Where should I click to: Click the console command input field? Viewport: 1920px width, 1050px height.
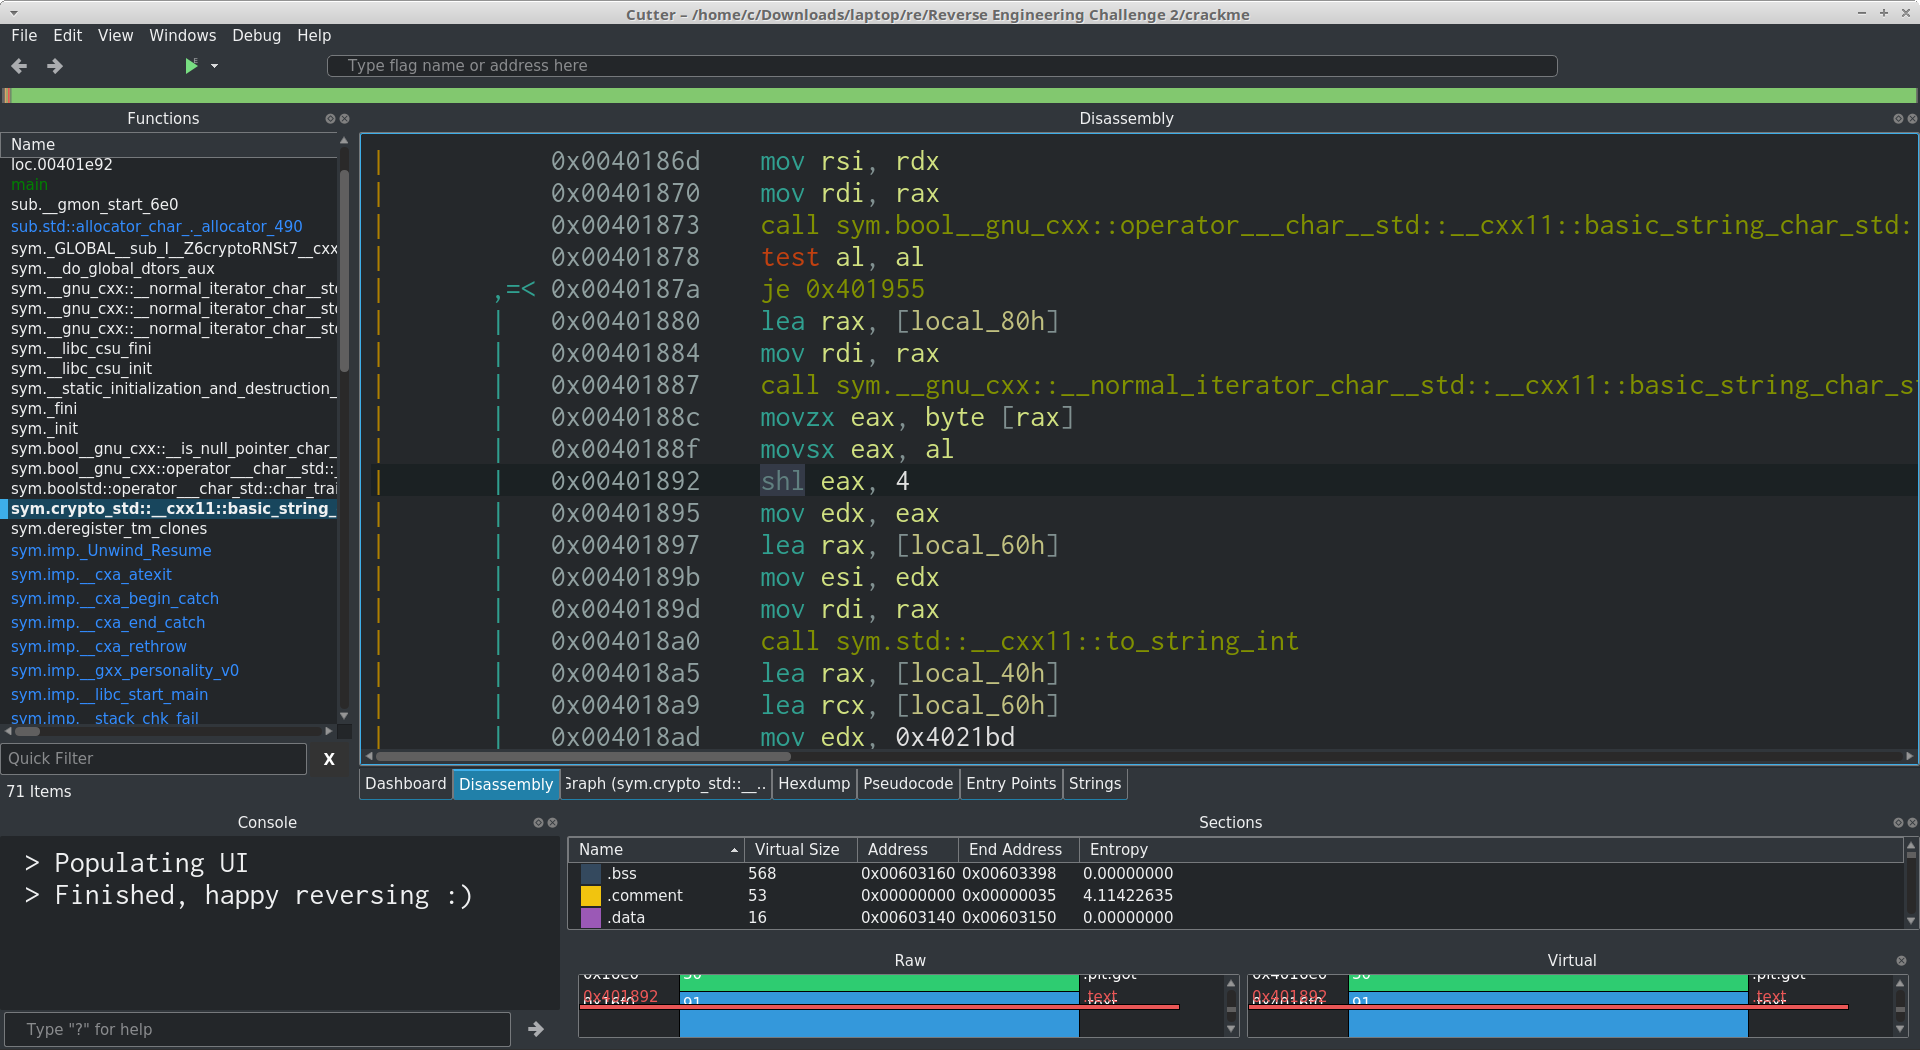pyautogui.click(x=258, y=1029)
